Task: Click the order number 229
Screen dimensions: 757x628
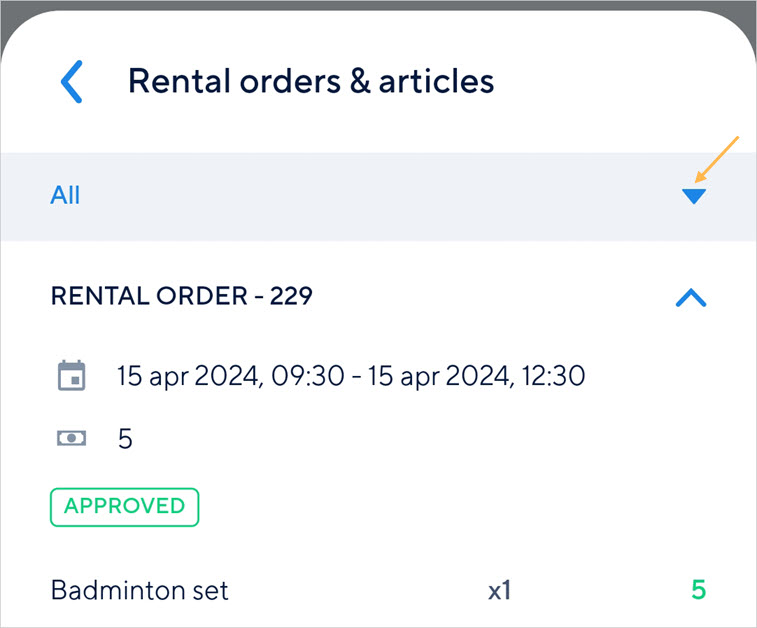Action: (x=291, y=296)
